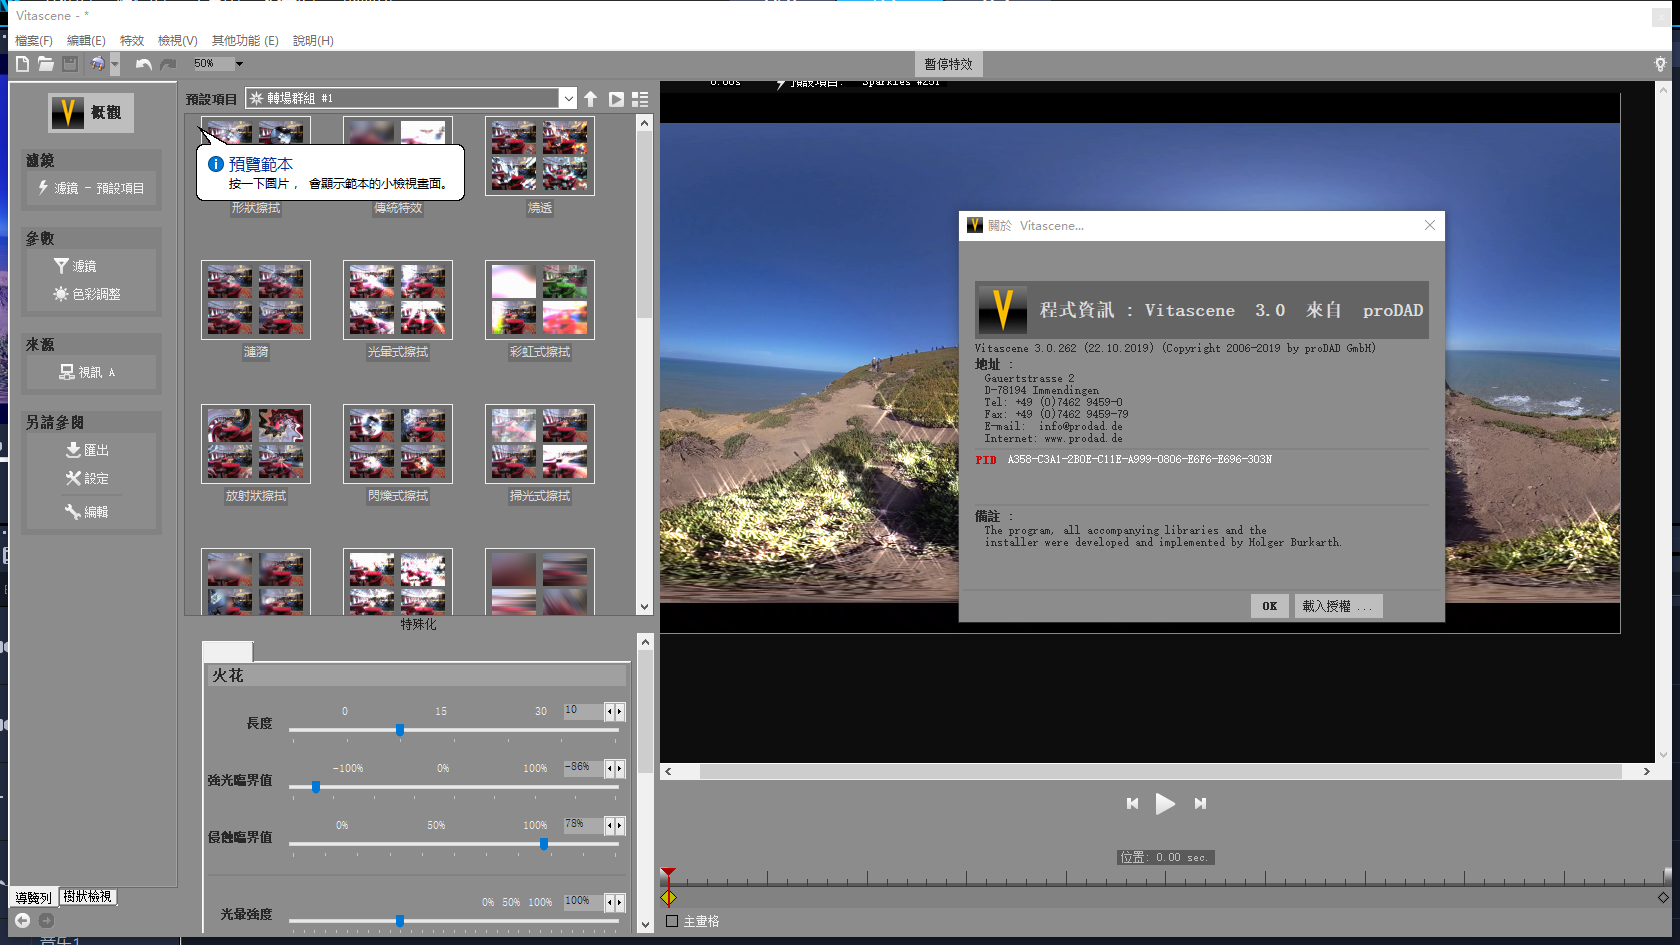Screen dimensions: 1680x945
Task: Click OK in the 關於 Vitascene dialog
Action: (x=1269, y=606)
